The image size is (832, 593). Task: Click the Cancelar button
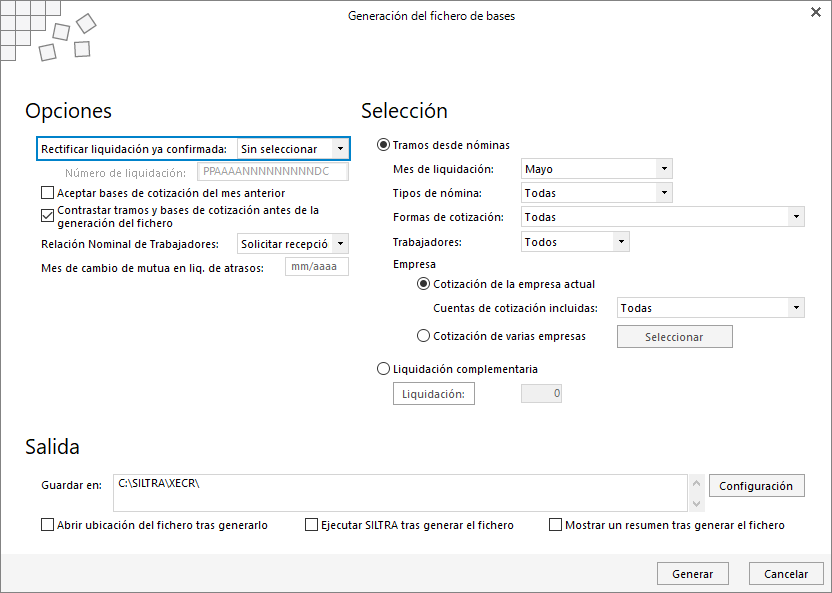coord(786,574)
